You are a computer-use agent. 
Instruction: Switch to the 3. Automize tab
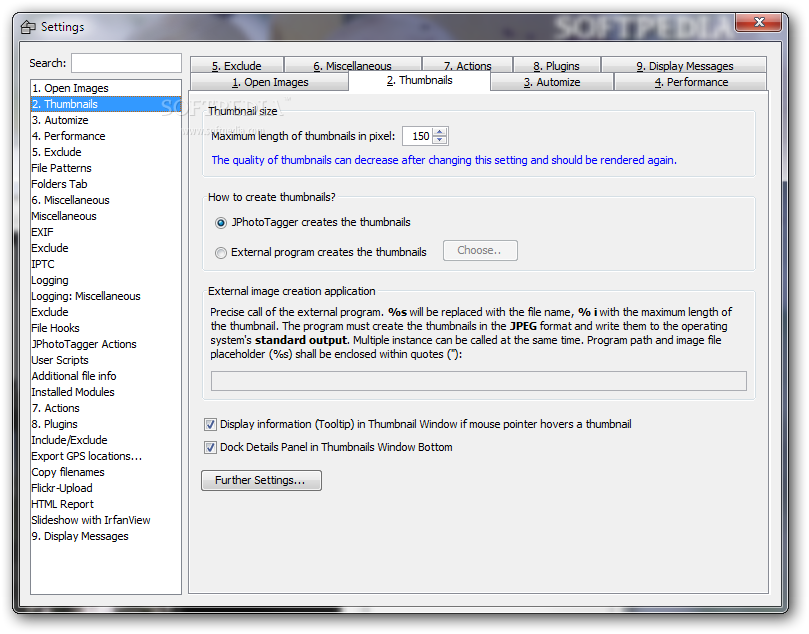tap(552, 82)
